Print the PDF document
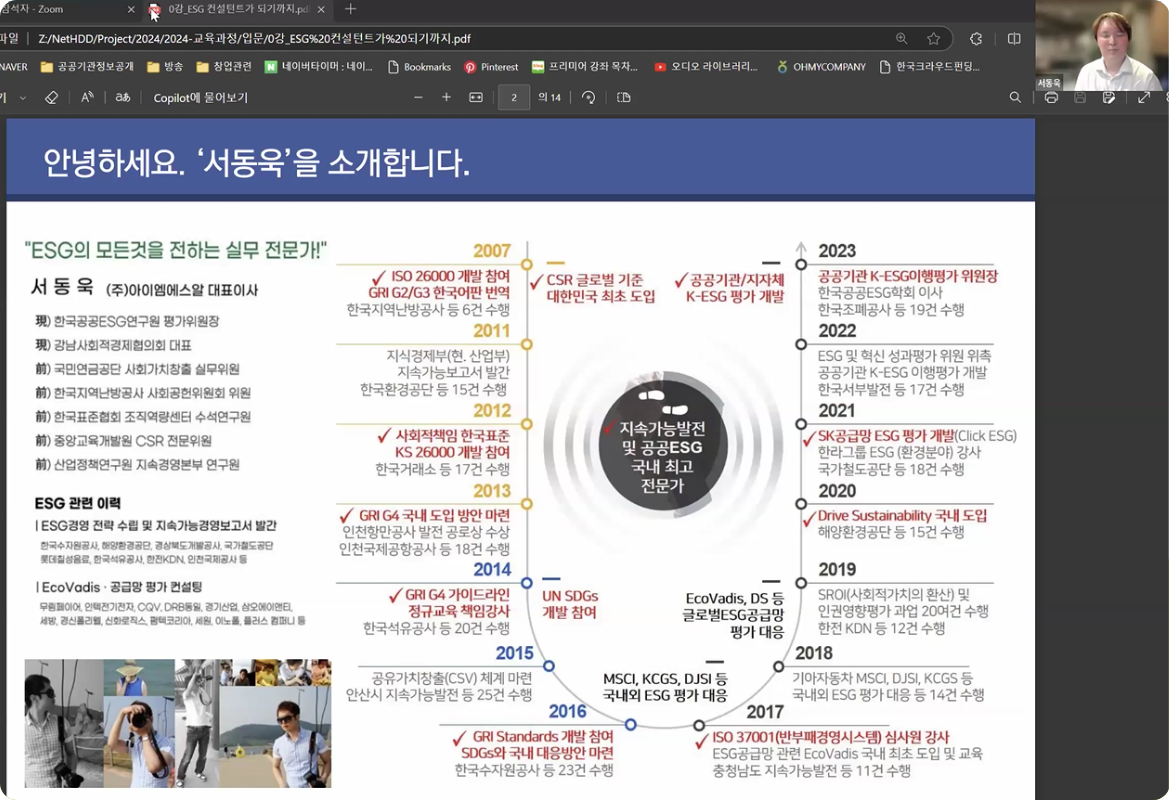Image resolution: width=1170 pixels, height=800 pixels. coord(1051,98)
